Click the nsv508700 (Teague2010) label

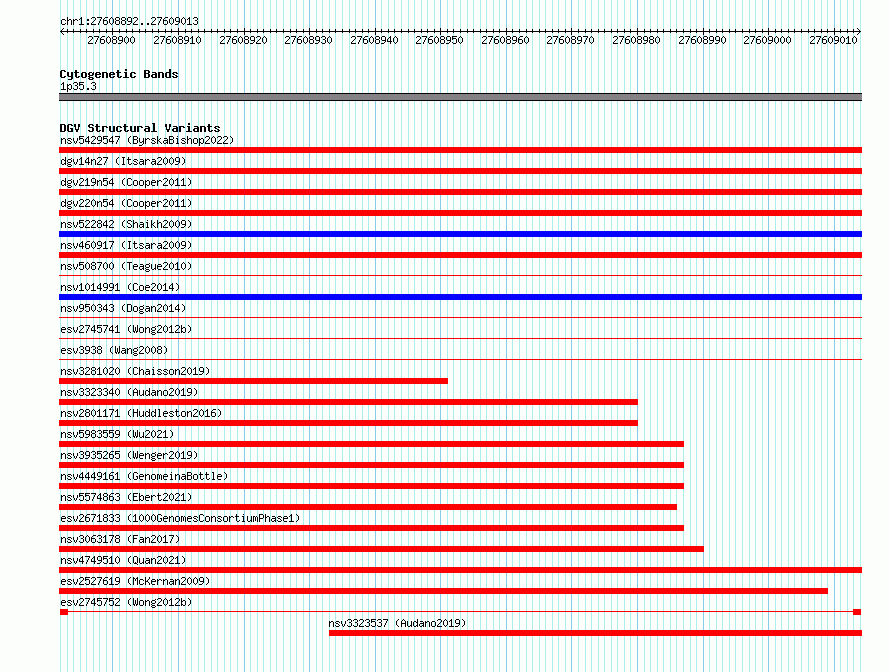(x=126, y=266)
